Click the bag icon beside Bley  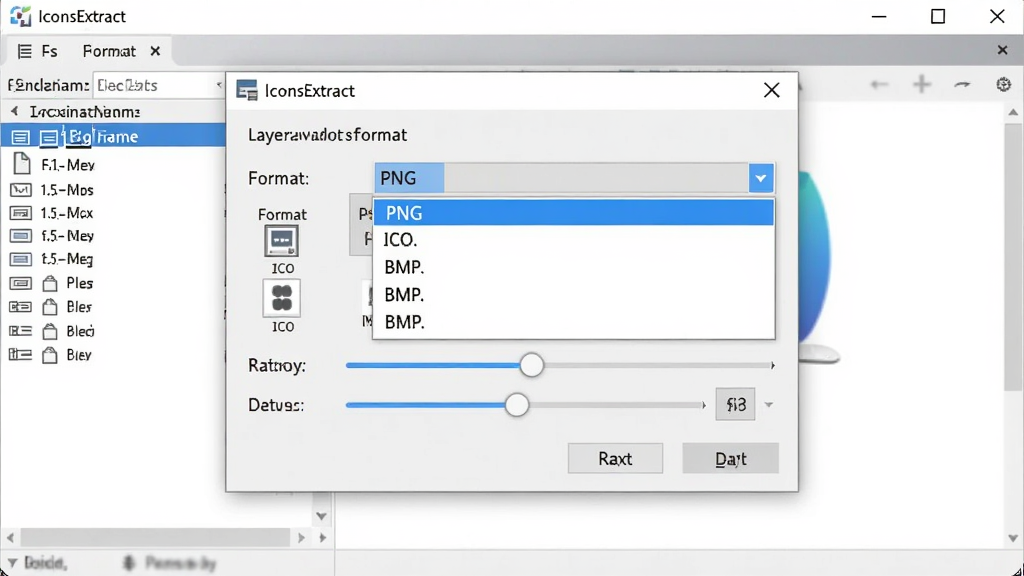pos(50,355)
